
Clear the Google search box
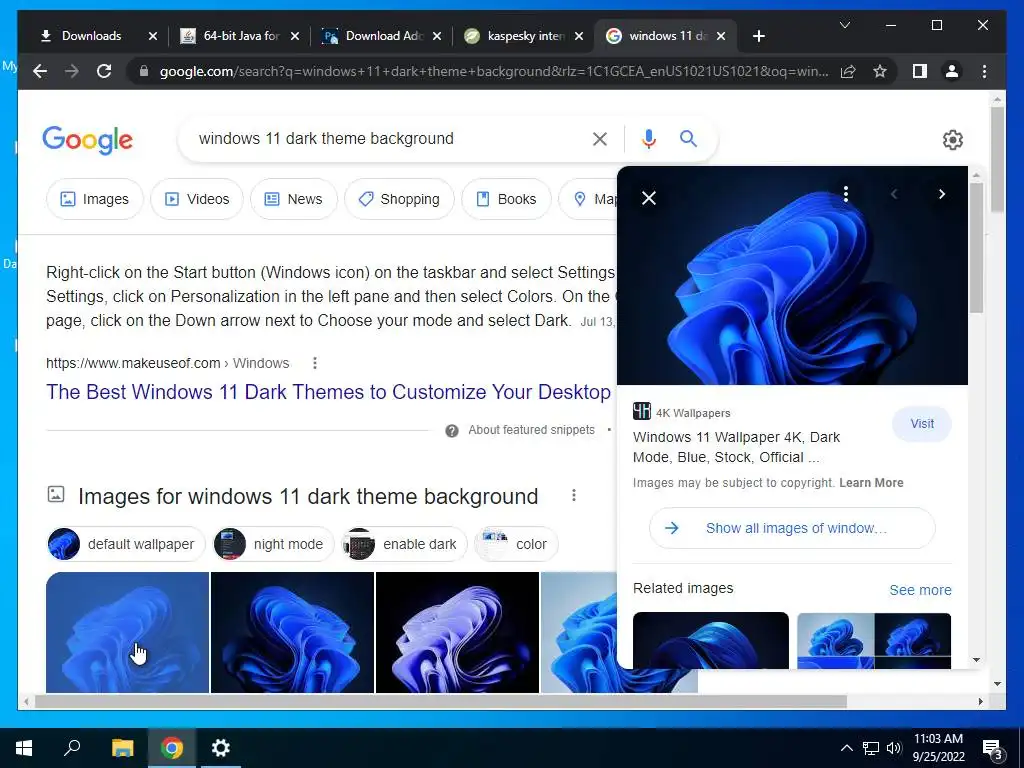tap(600, 138)
